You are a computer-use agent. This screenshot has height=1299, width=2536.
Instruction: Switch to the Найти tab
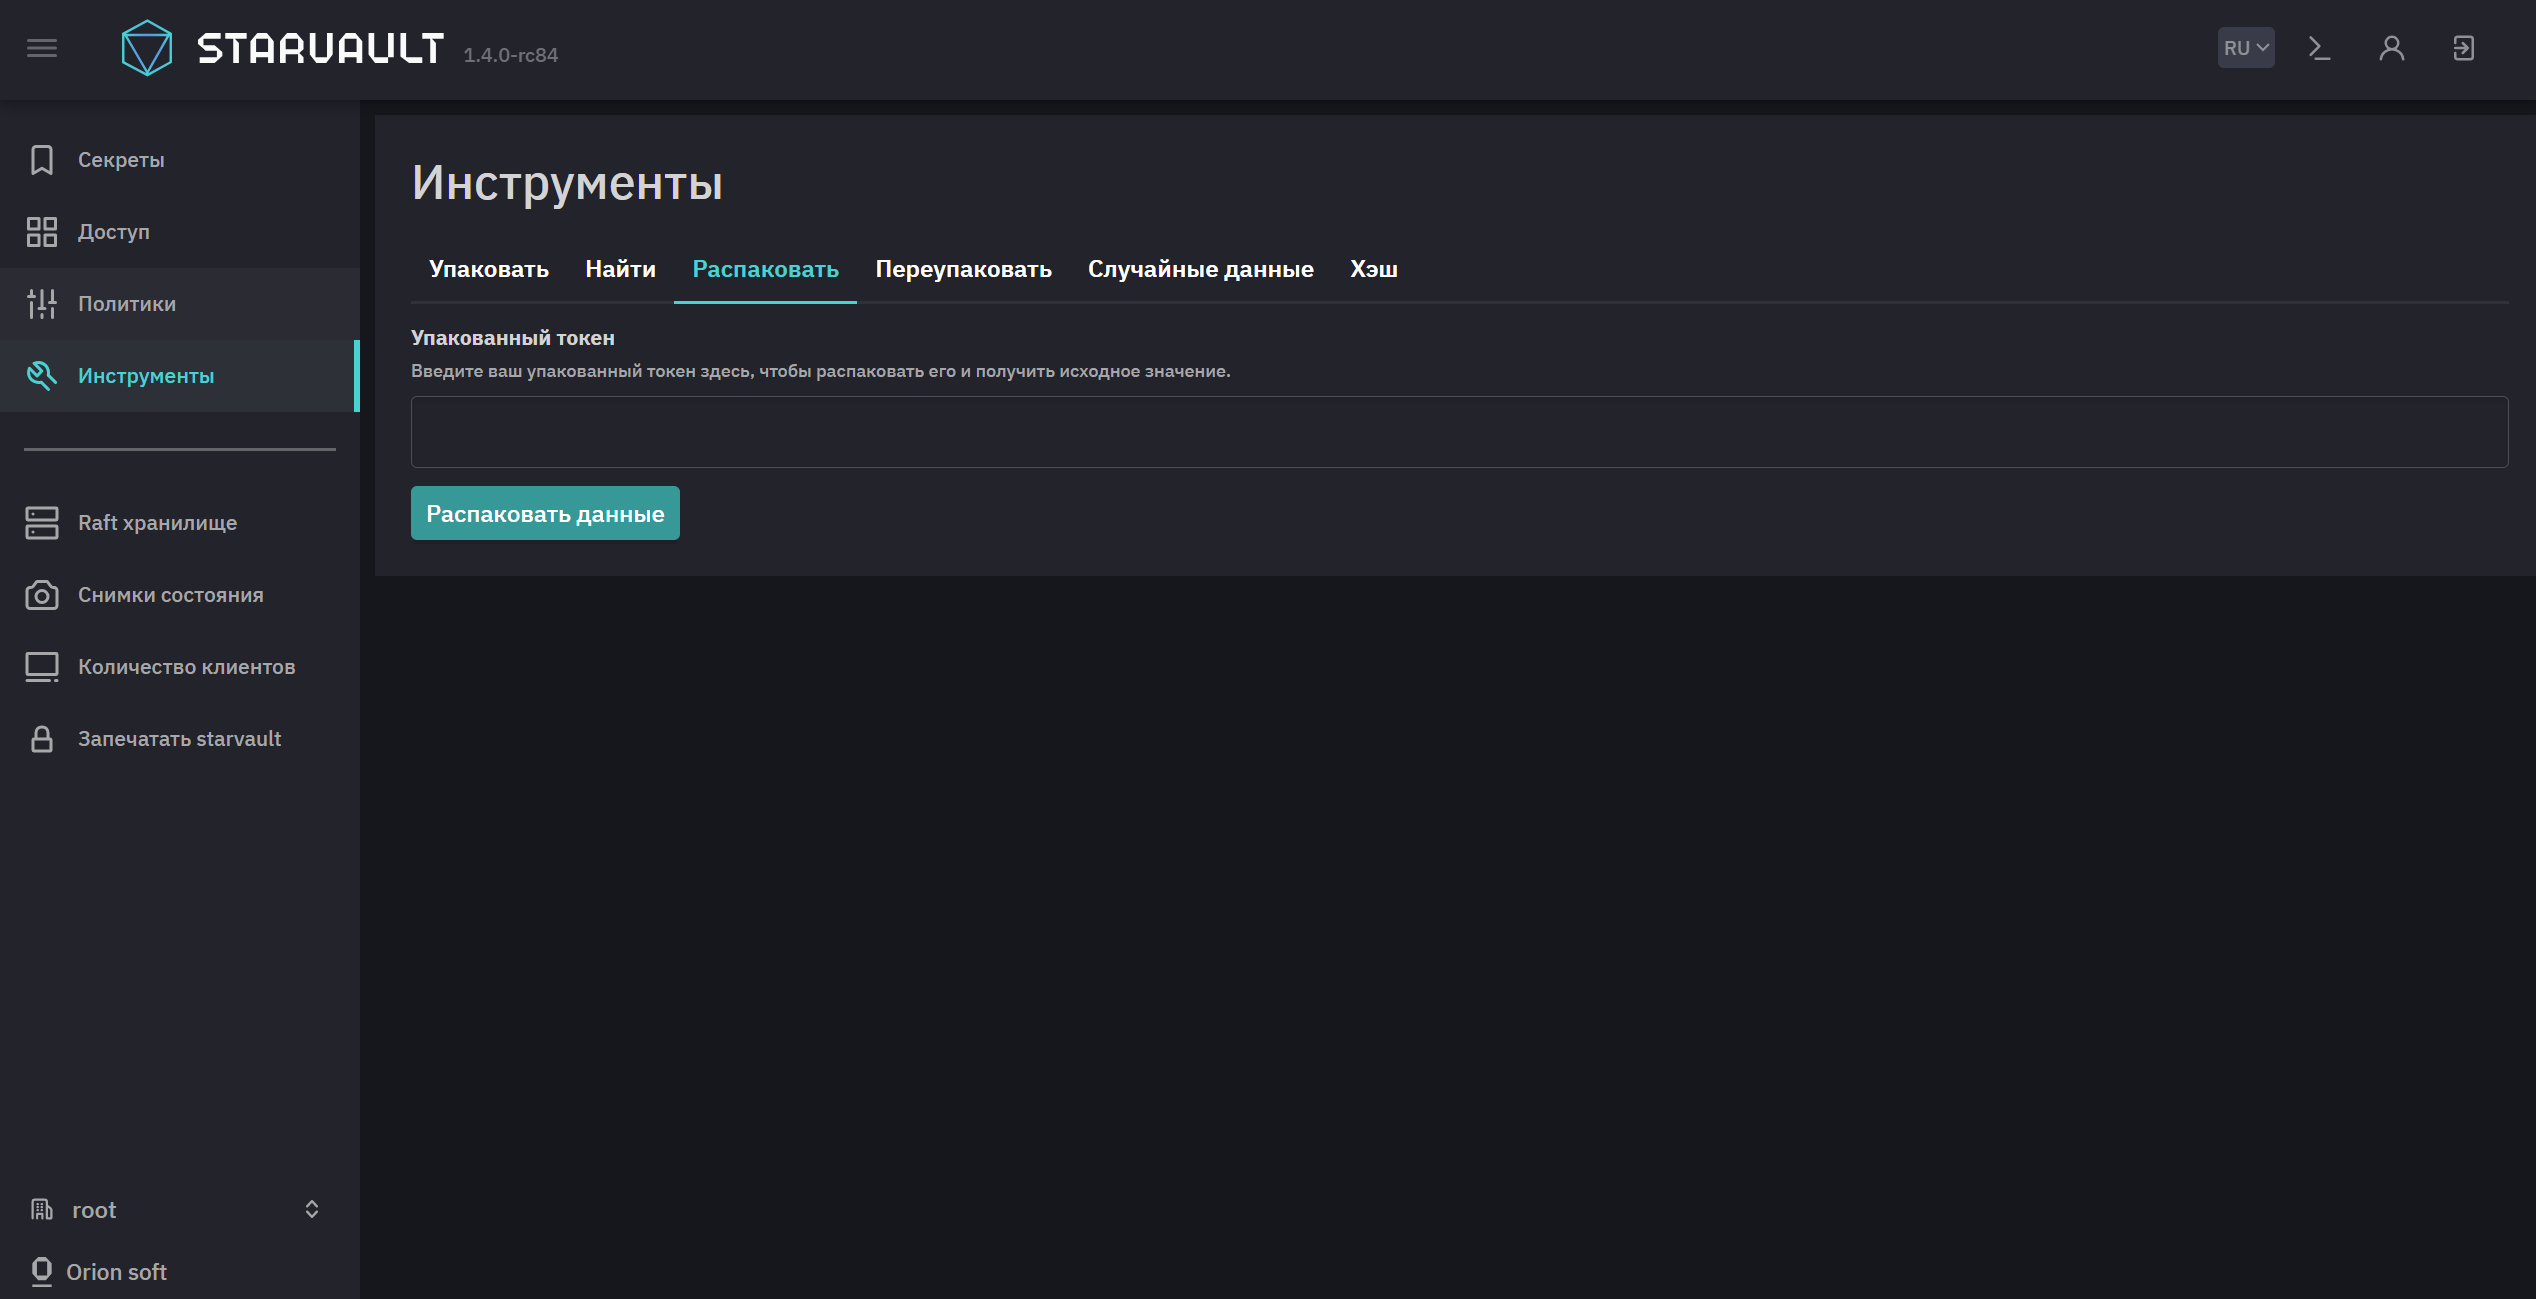621,269
